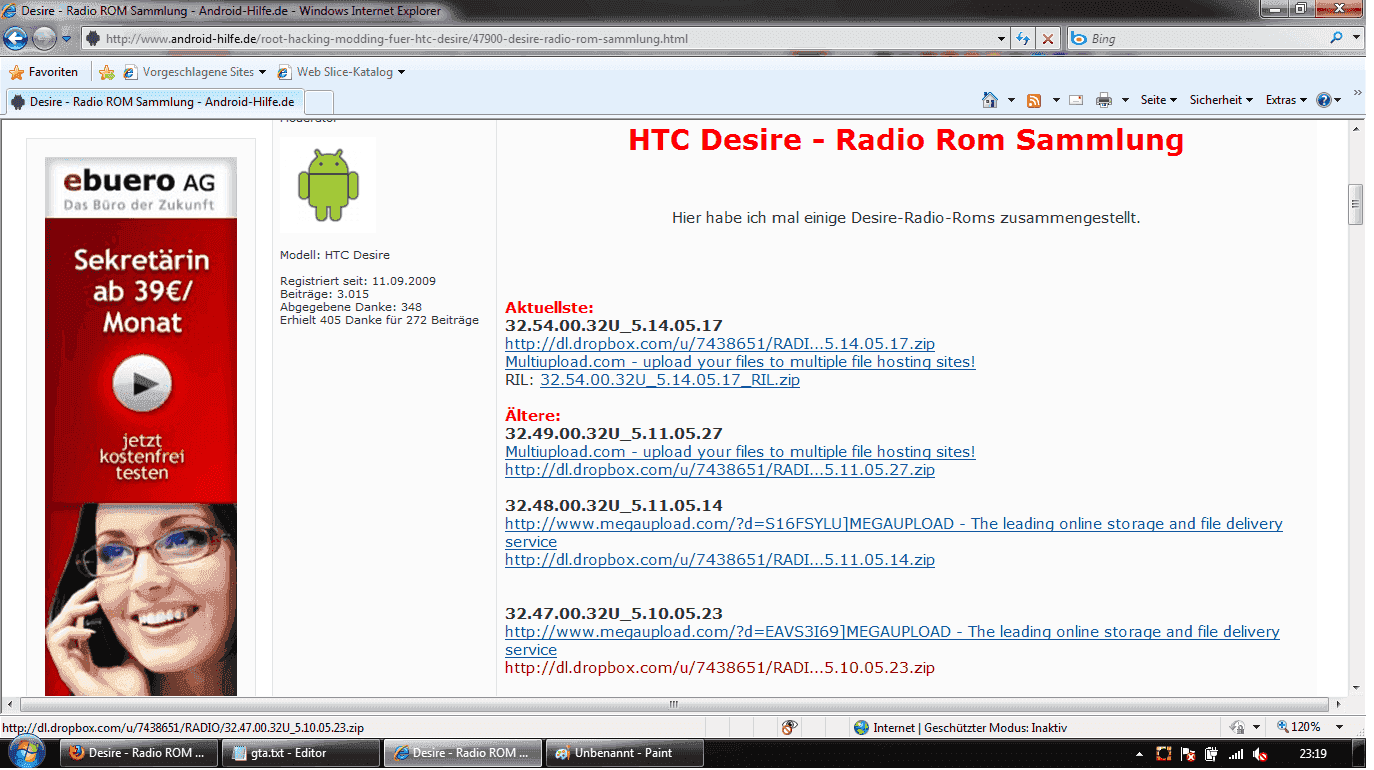Open the Extras menu
Viewport: 1374px width, 770px height.
[1286, 100]
